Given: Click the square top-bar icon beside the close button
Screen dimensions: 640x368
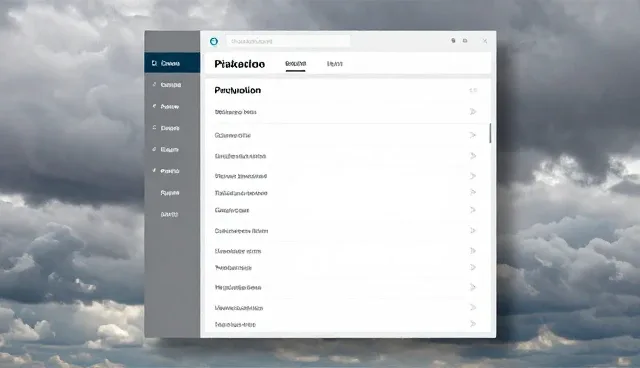Looking at the screenshot, I should [x=465, y=41].
